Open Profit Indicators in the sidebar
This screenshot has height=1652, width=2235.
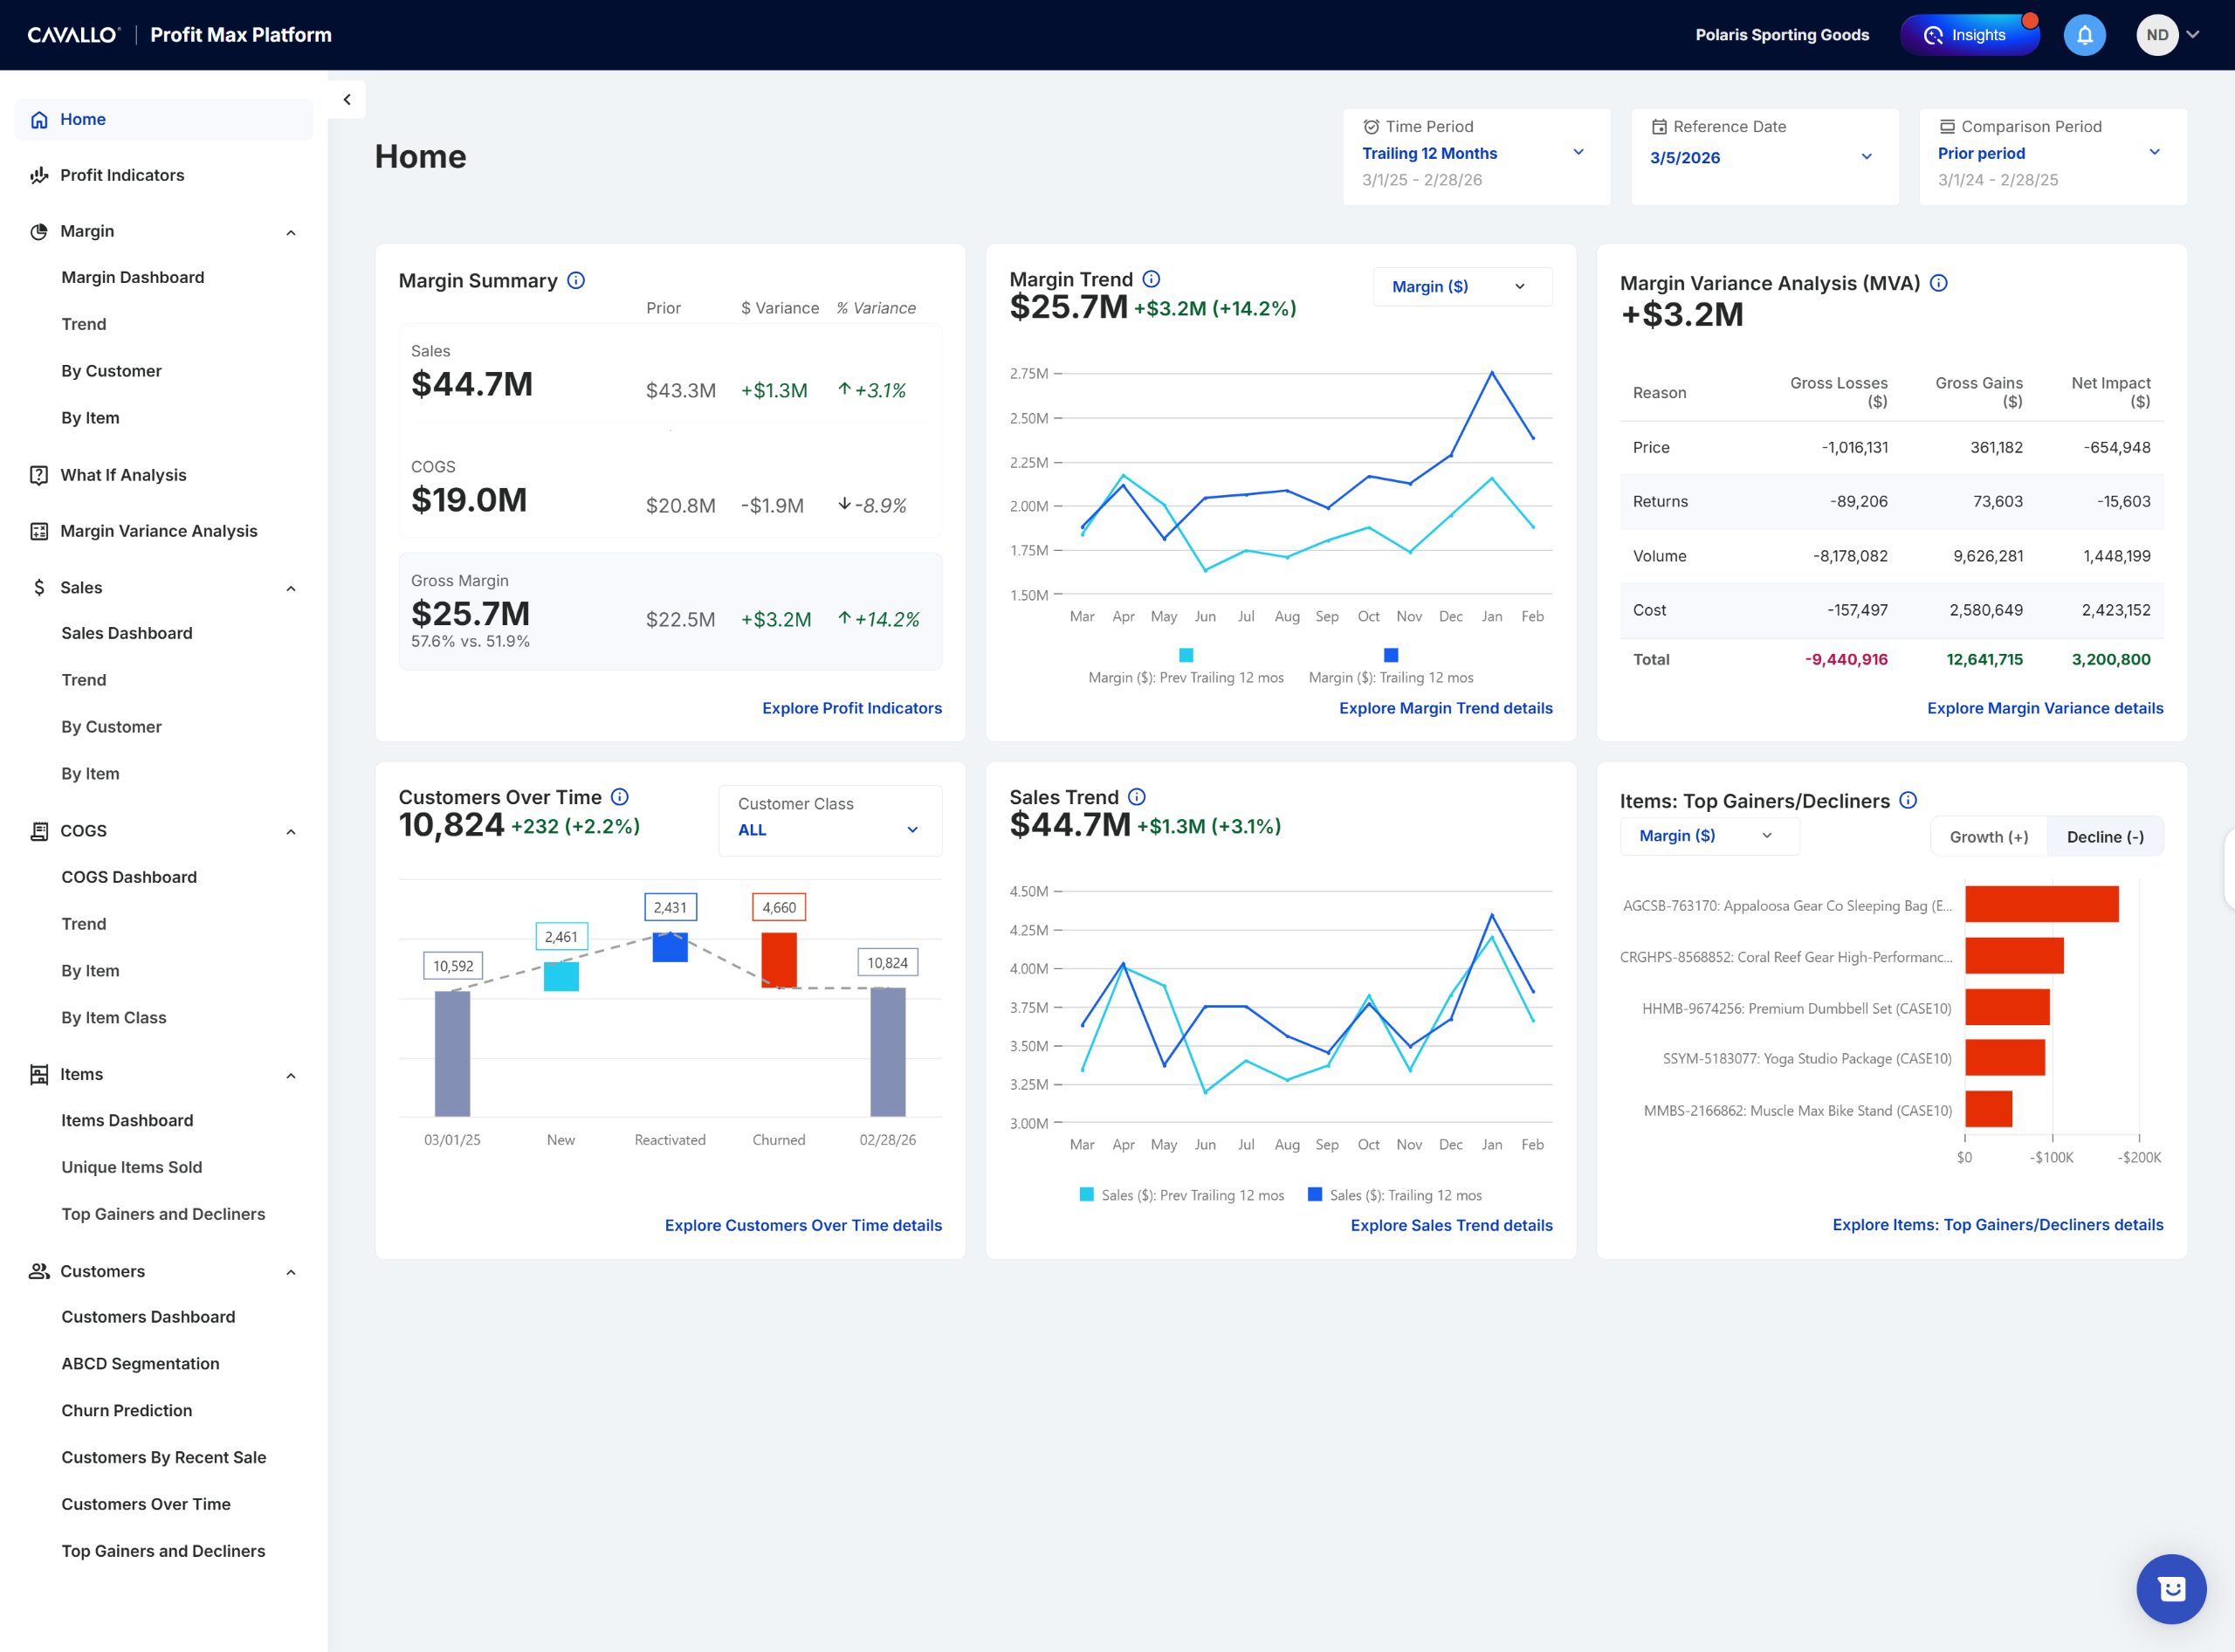(x=122, y=175)
